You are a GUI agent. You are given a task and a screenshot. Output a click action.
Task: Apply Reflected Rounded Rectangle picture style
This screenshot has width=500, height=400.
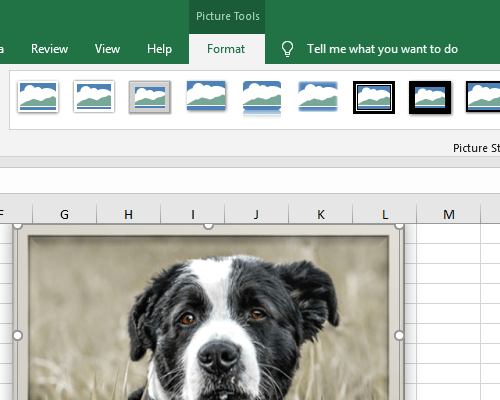tap(262, 98)
